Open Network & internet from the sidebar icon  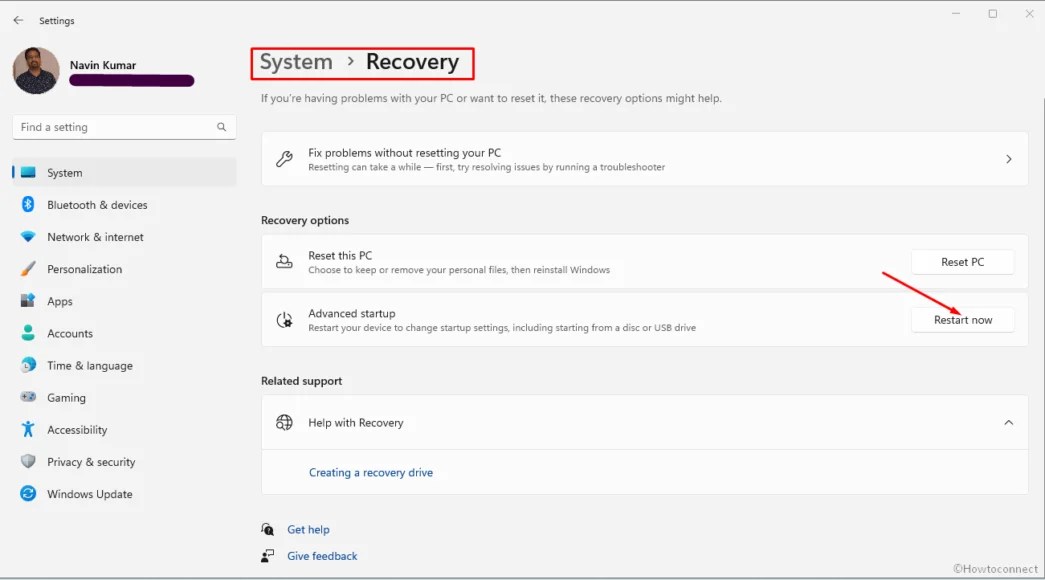coord(27,237)
